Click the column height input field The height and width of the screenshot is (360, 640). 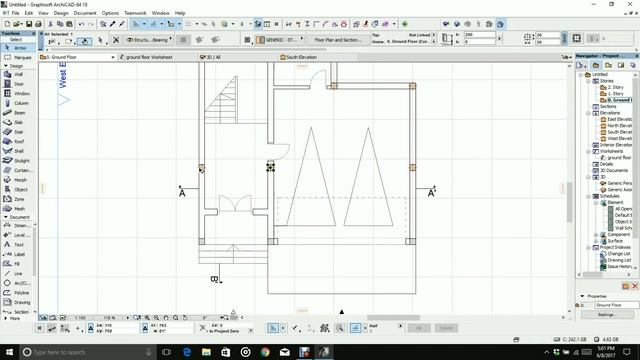[x=480, y=35]
